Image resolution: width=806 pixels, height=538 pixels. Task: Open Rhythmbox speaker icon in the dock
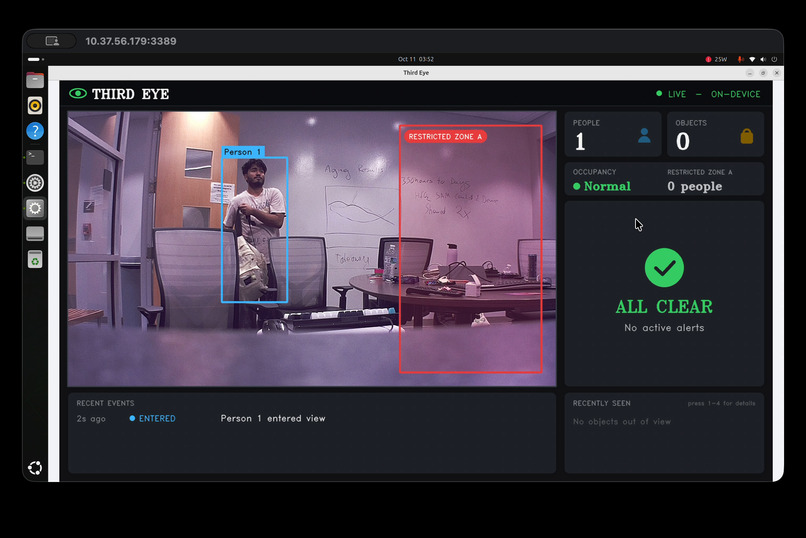point(35,105)
